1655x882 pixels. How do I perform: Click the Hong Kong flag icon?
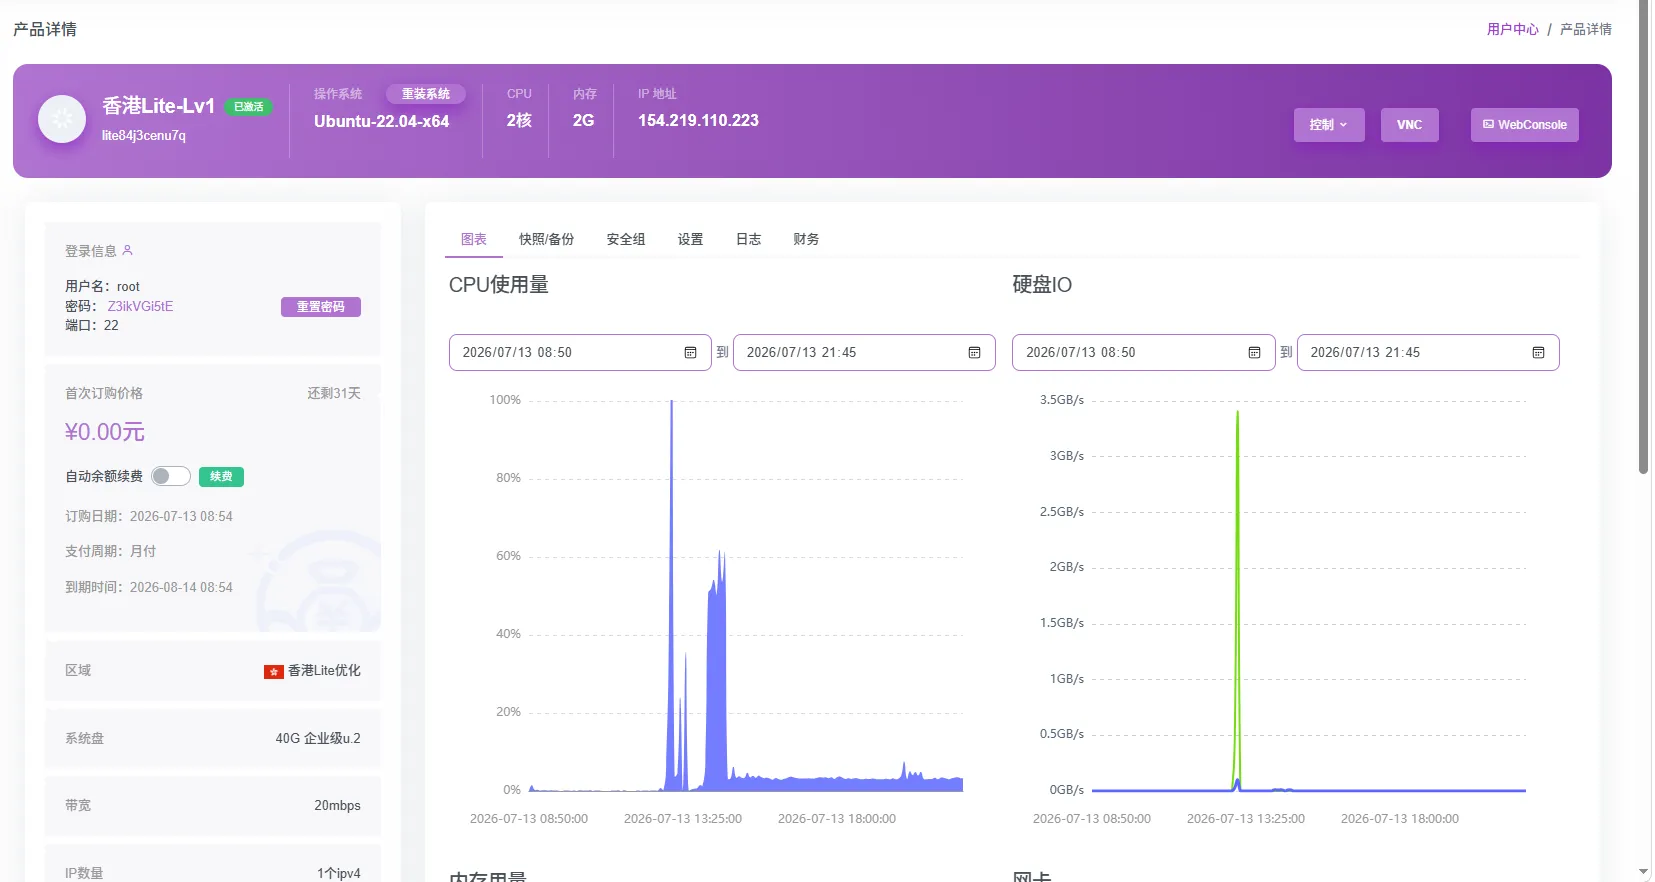tap(274, 671)
